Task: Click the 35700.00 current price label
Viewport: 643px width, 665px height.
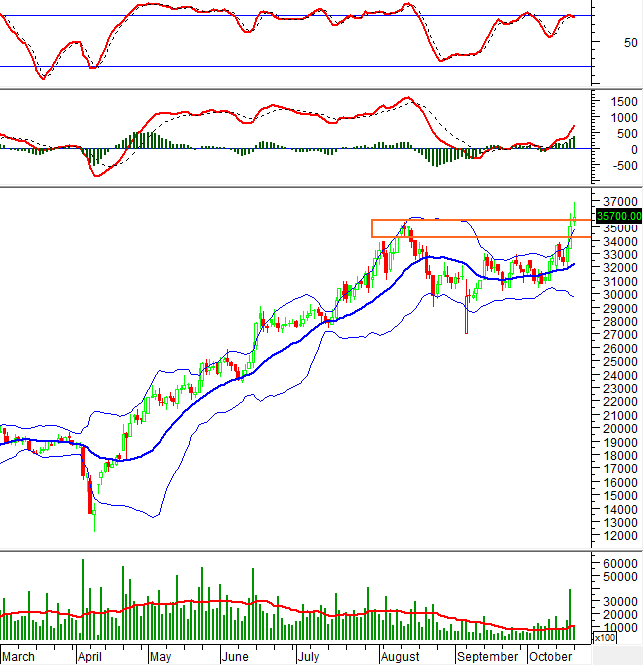Action: [x=618, y=215]
